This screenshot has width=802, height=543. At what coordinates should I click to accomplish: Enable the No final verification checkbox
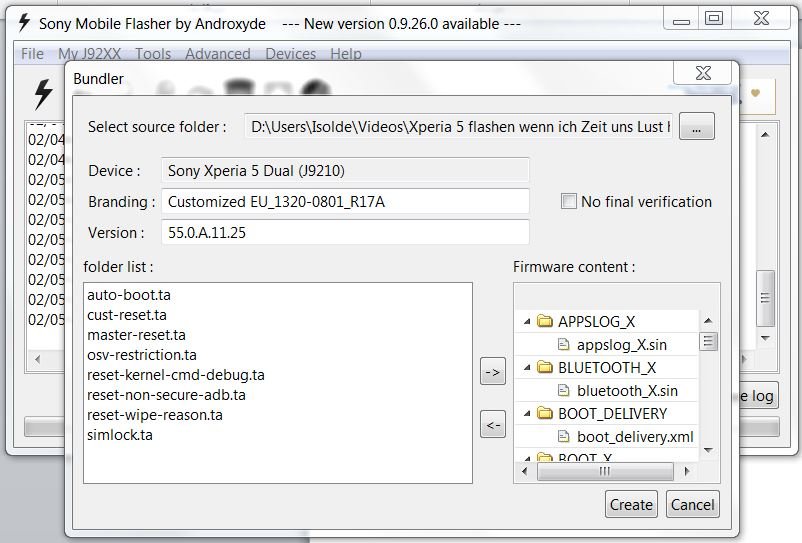(x=568, y=201)
